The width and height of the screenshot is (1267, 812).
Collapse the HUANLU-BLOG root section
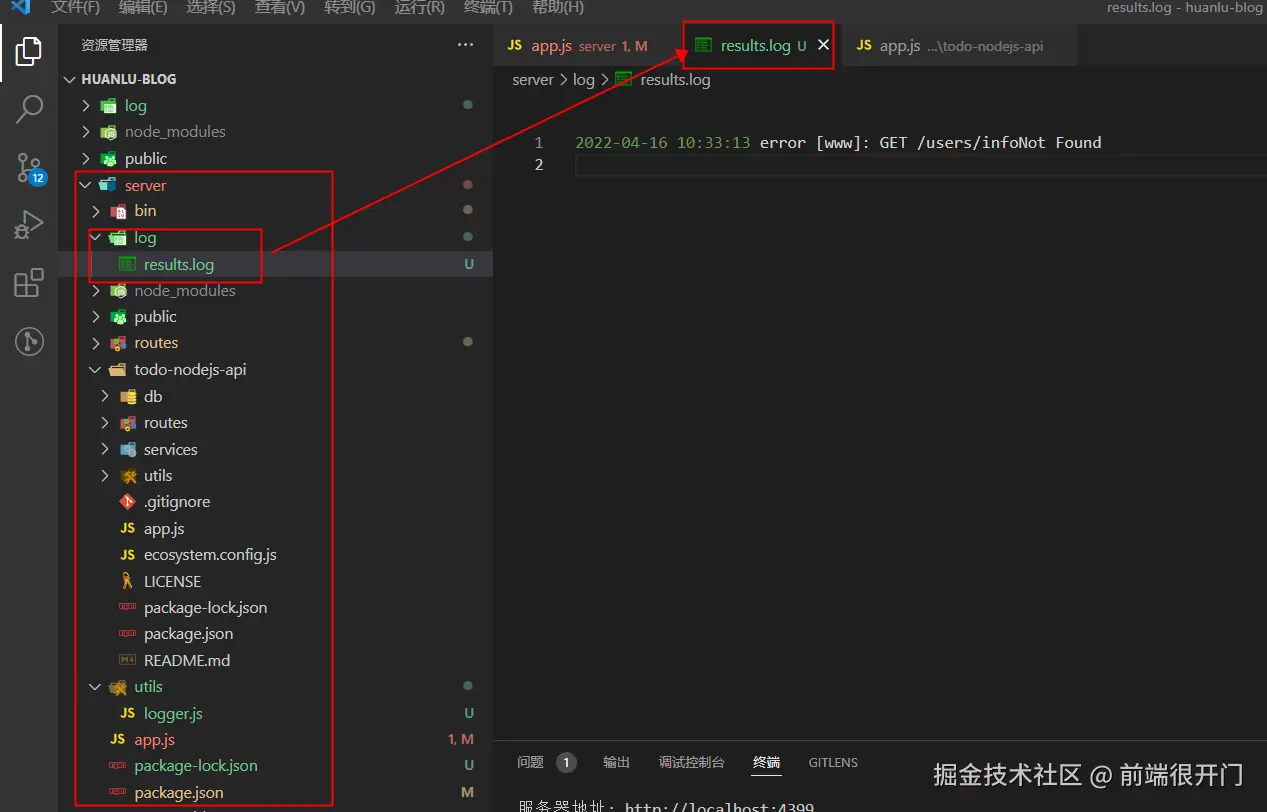click(69, 79)
